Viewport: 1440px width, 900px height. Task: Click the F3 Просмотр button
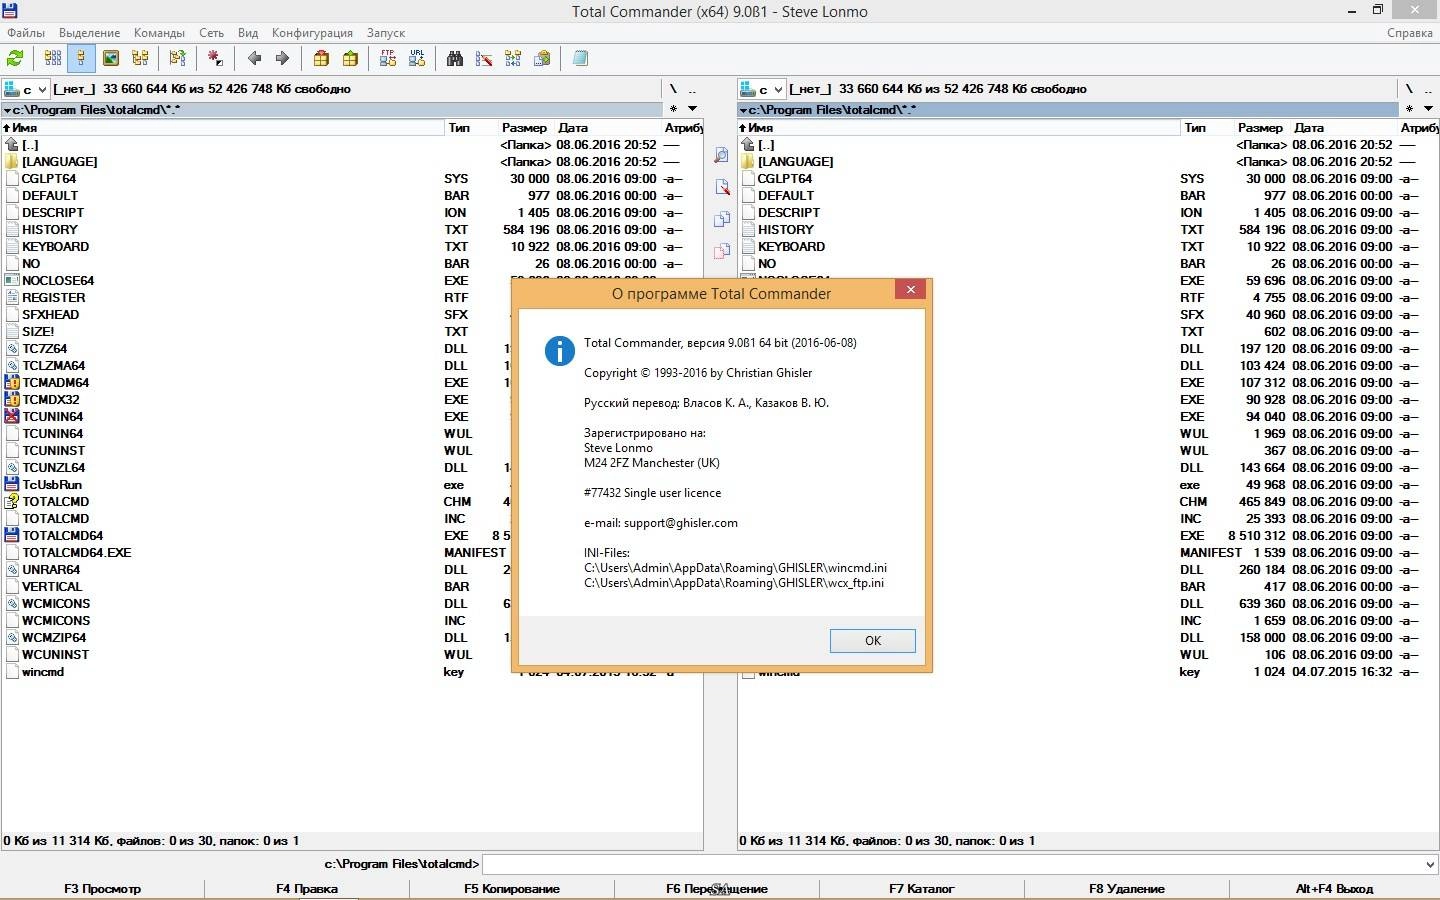pos(102,888)
